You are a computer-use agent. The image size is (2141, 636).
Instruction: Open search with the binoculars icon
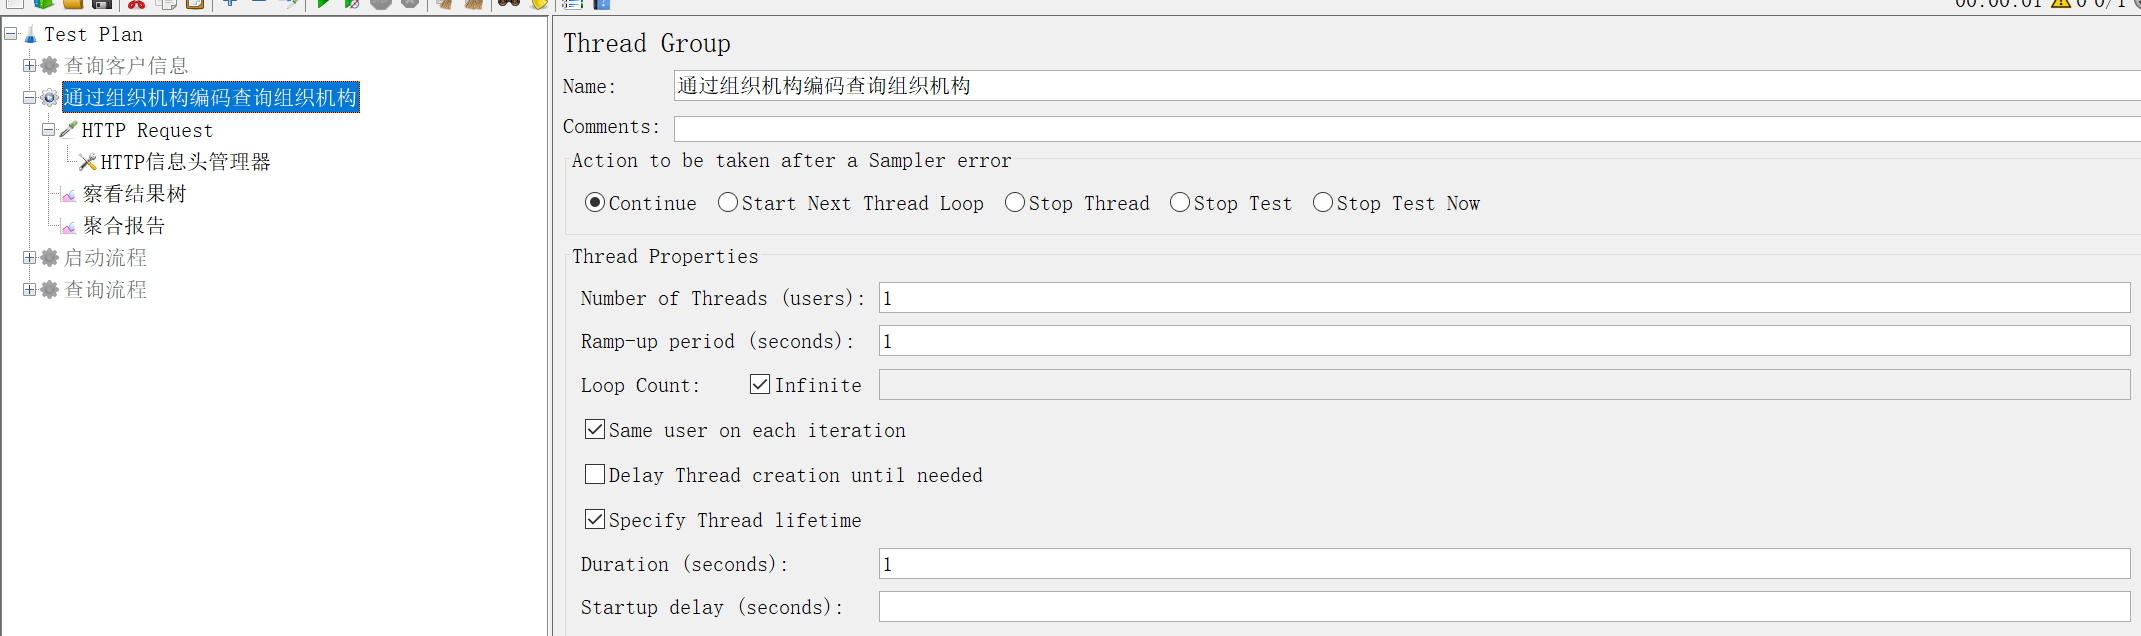510,5
